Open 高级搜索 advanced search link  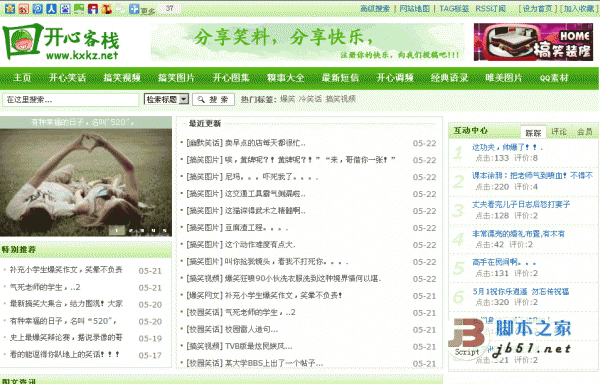tap(375, 8)
